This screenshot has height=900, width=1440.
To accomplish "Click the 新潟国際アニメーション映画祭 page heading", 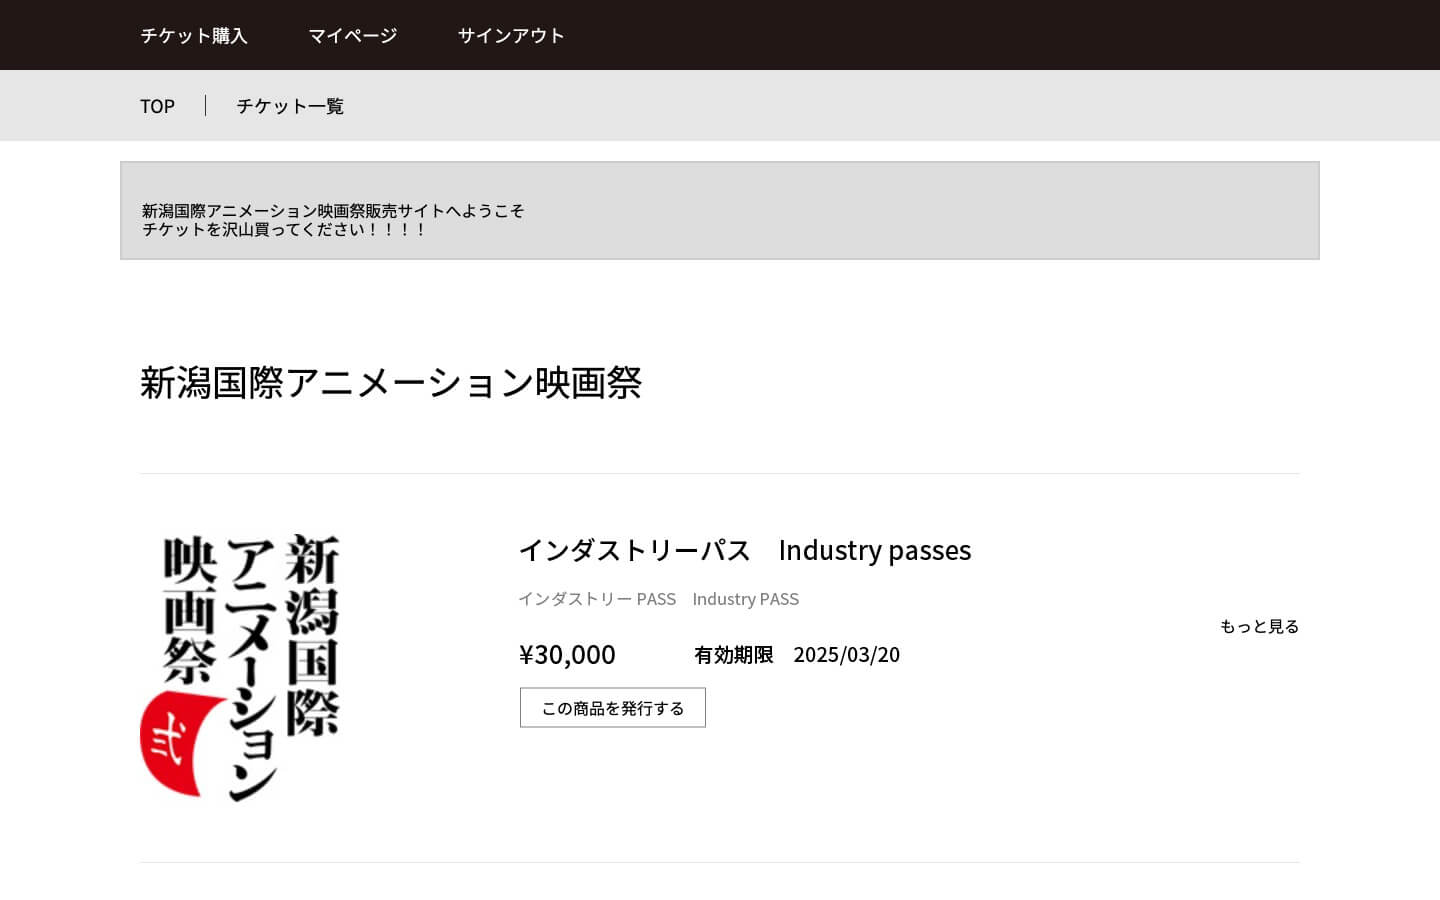I will tap(390, 383).
